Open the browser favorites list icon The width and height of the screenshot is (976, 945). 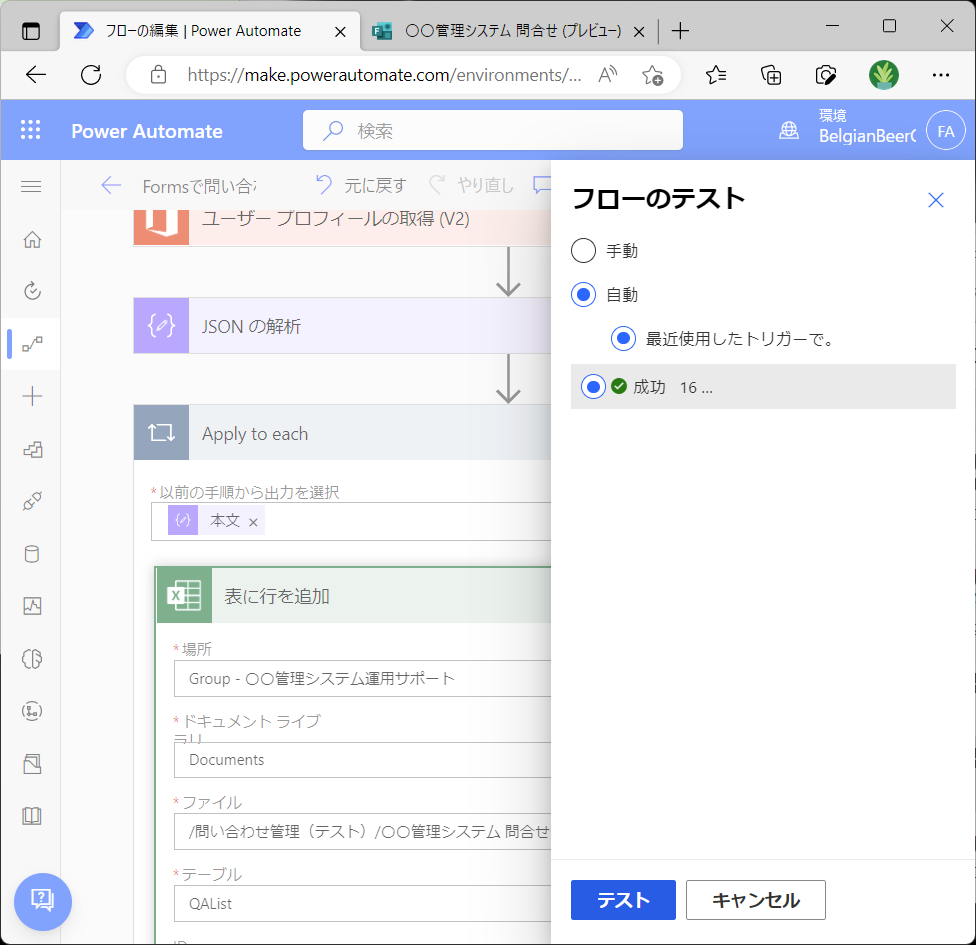(x=716, y=75)
